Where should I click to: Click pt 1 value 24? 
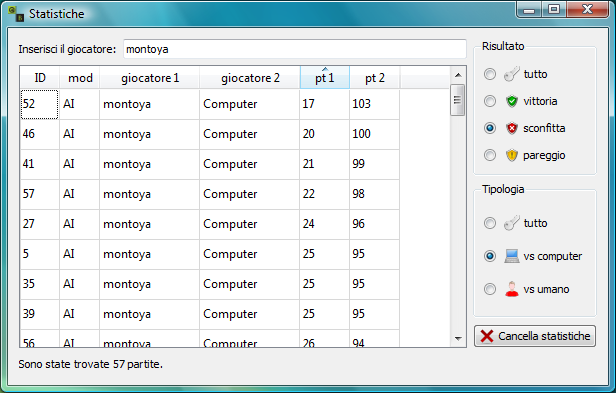pos(324,224)
